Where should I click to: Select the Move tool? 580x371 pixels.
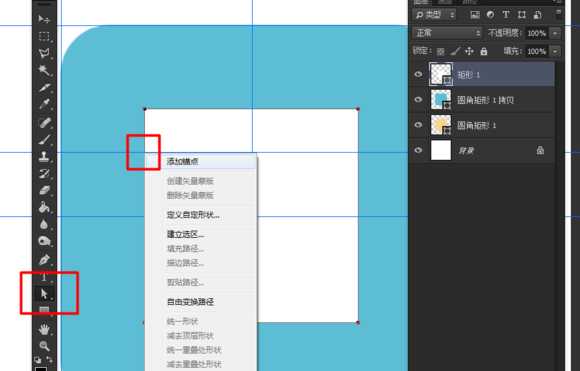(44, 19)
